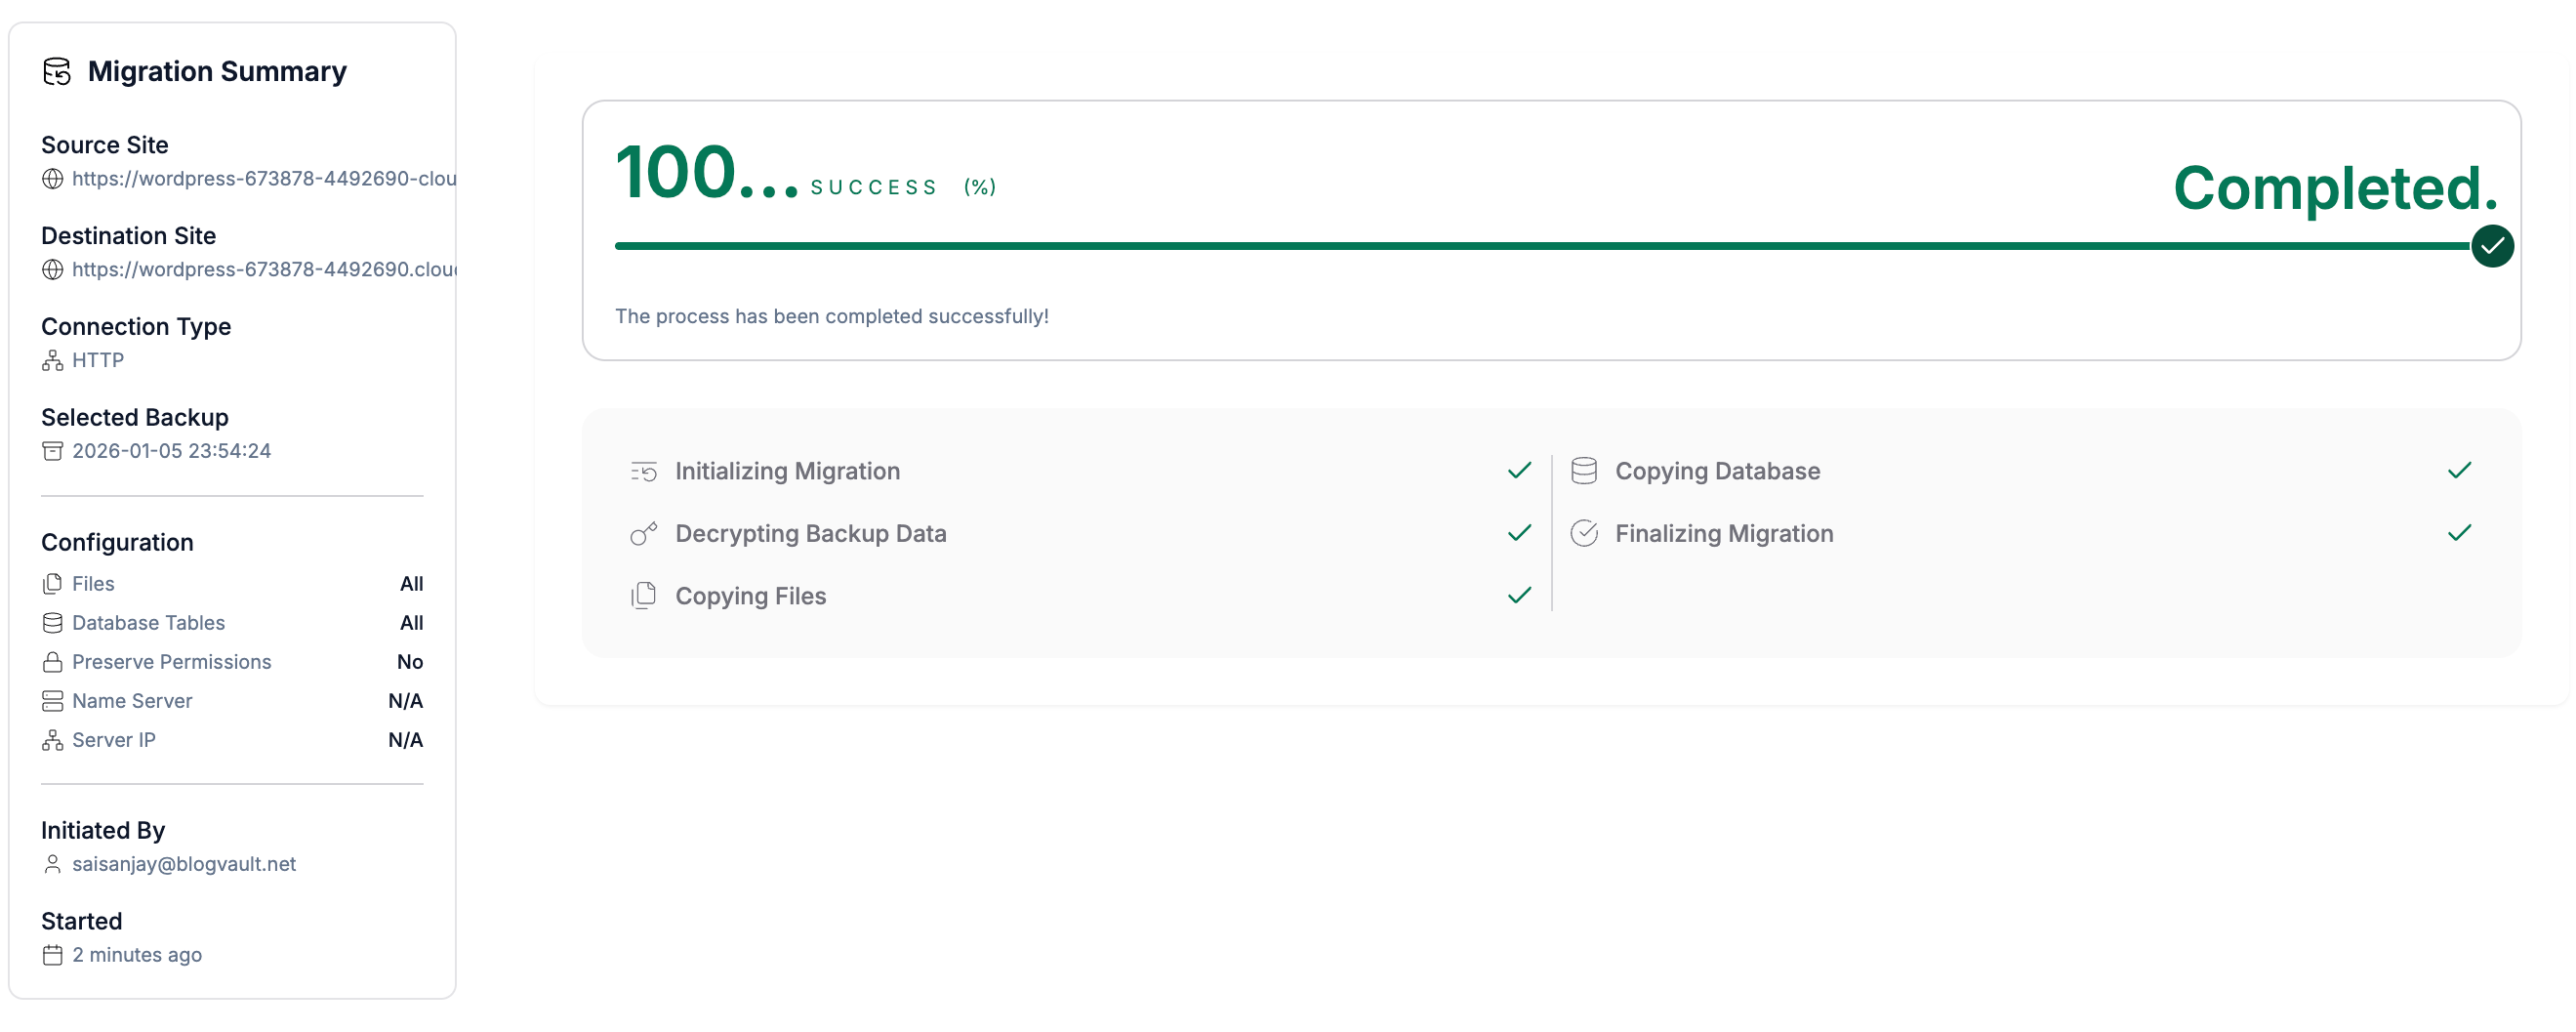2576x1032 pixels.
Task: Toggle the Finalizing Migration checkmark
Action: tap(2459, 532)
